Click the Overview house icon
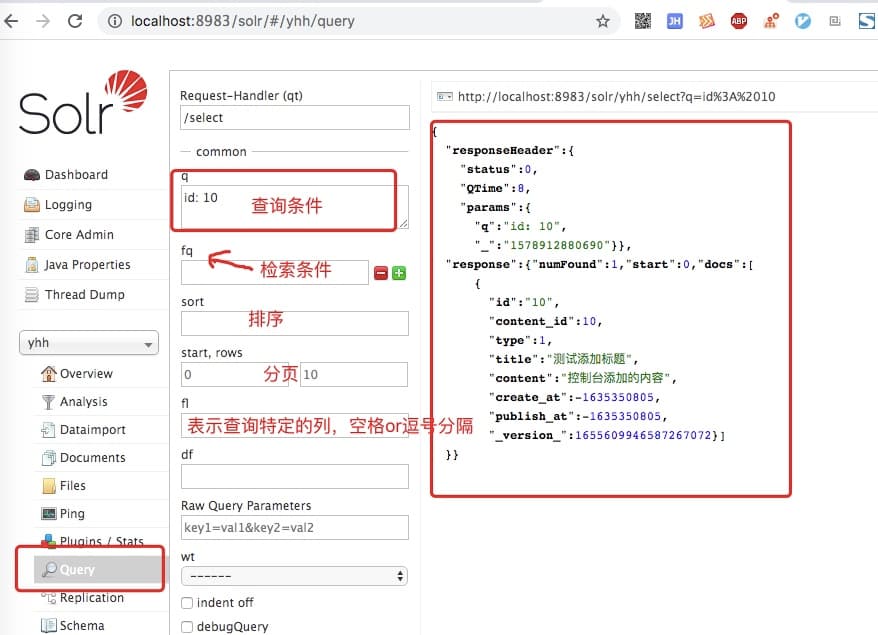 click(x=49, y=373)
